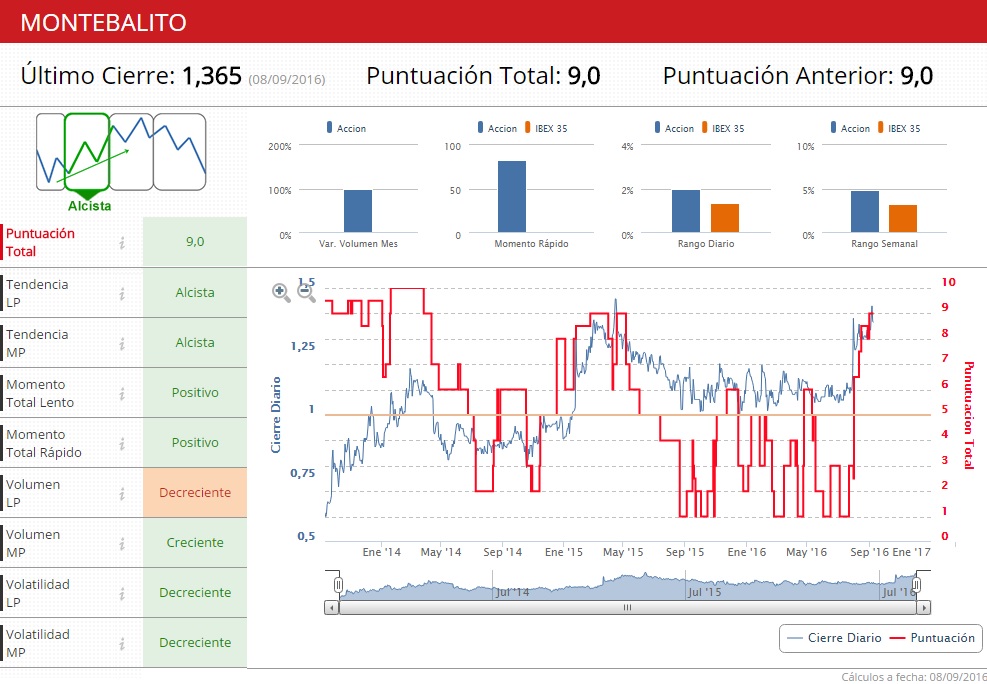987x684 pixels.
Task: Open info icon for Volatilidad LP
Action: tap(122, 593)
